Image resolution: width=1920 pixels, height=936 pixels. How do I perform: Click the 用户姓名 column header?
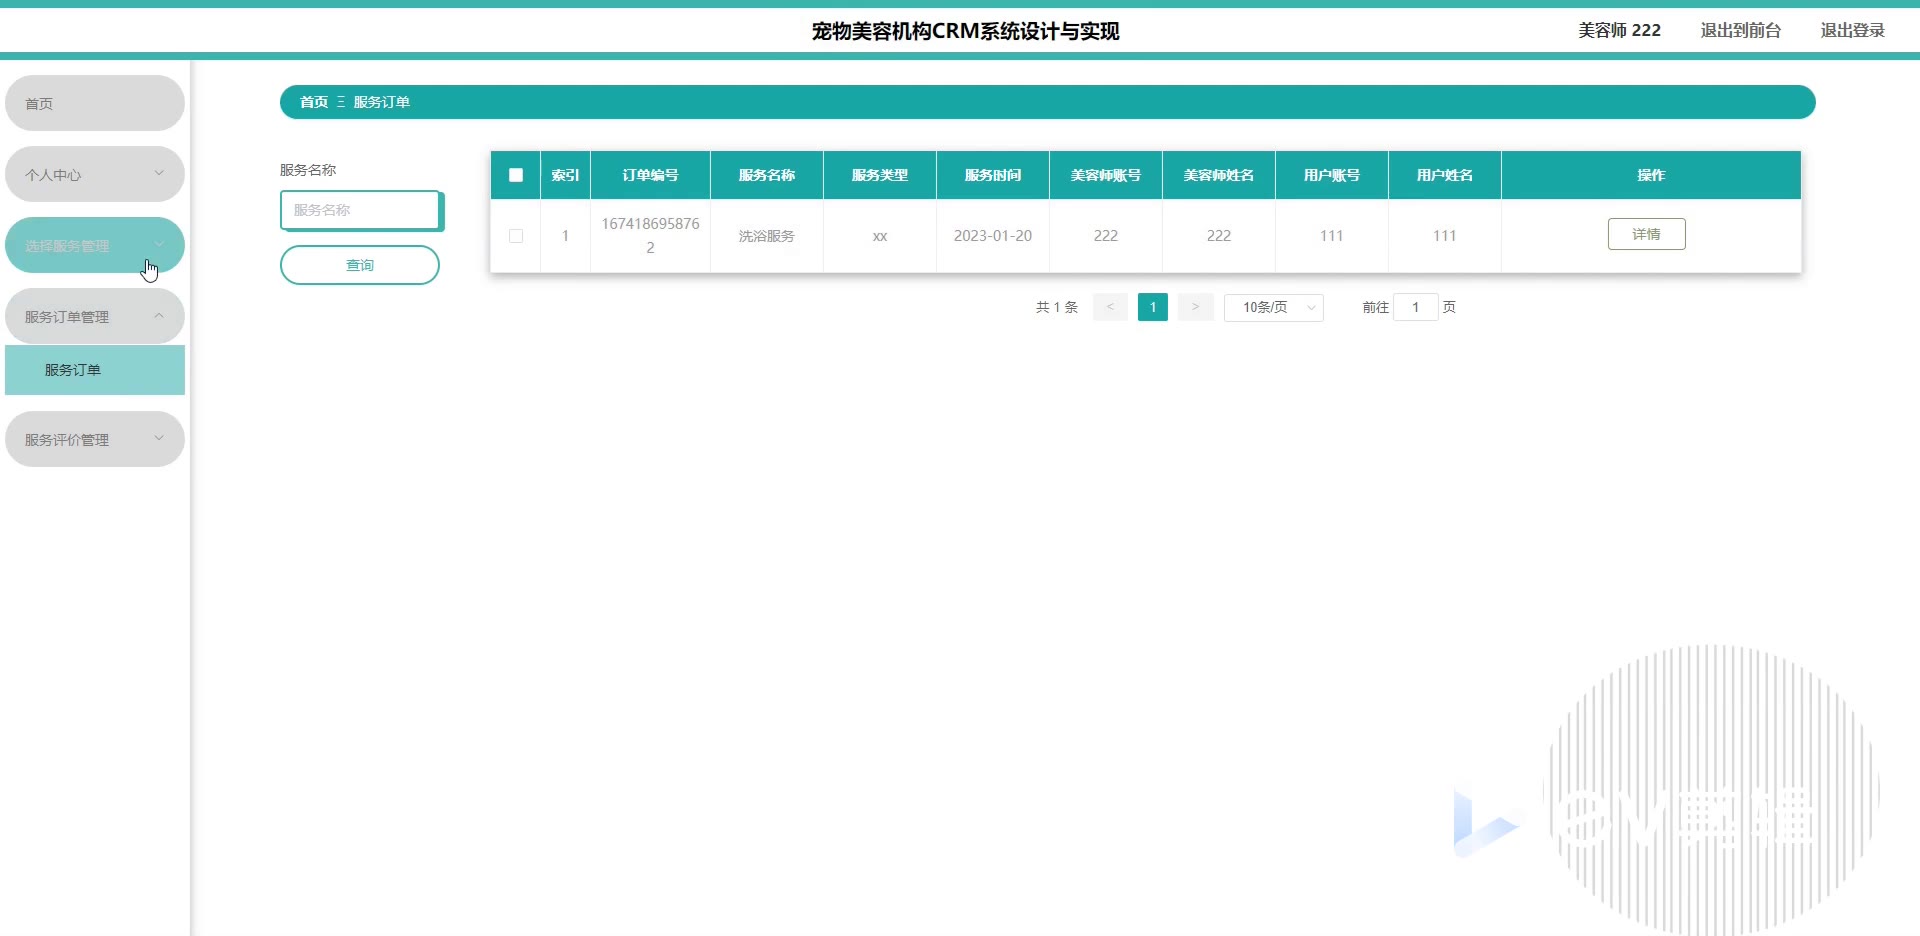coord(1445,175)
